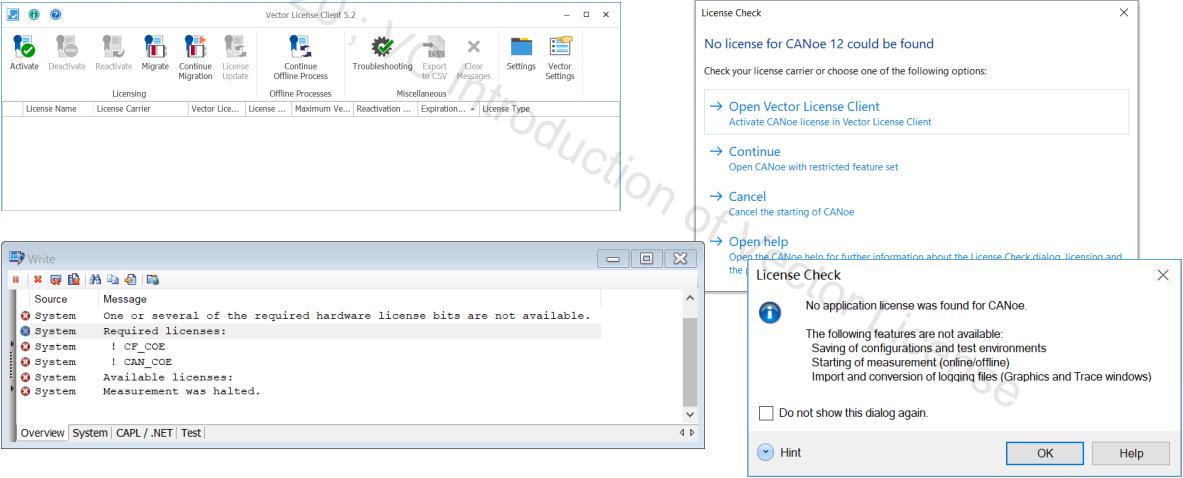This screenshot has height=478, width=1183.
Task: Click scroll-up arrow of Write window scrollbar
Action: pyautogui.click(x=690, y=299)
